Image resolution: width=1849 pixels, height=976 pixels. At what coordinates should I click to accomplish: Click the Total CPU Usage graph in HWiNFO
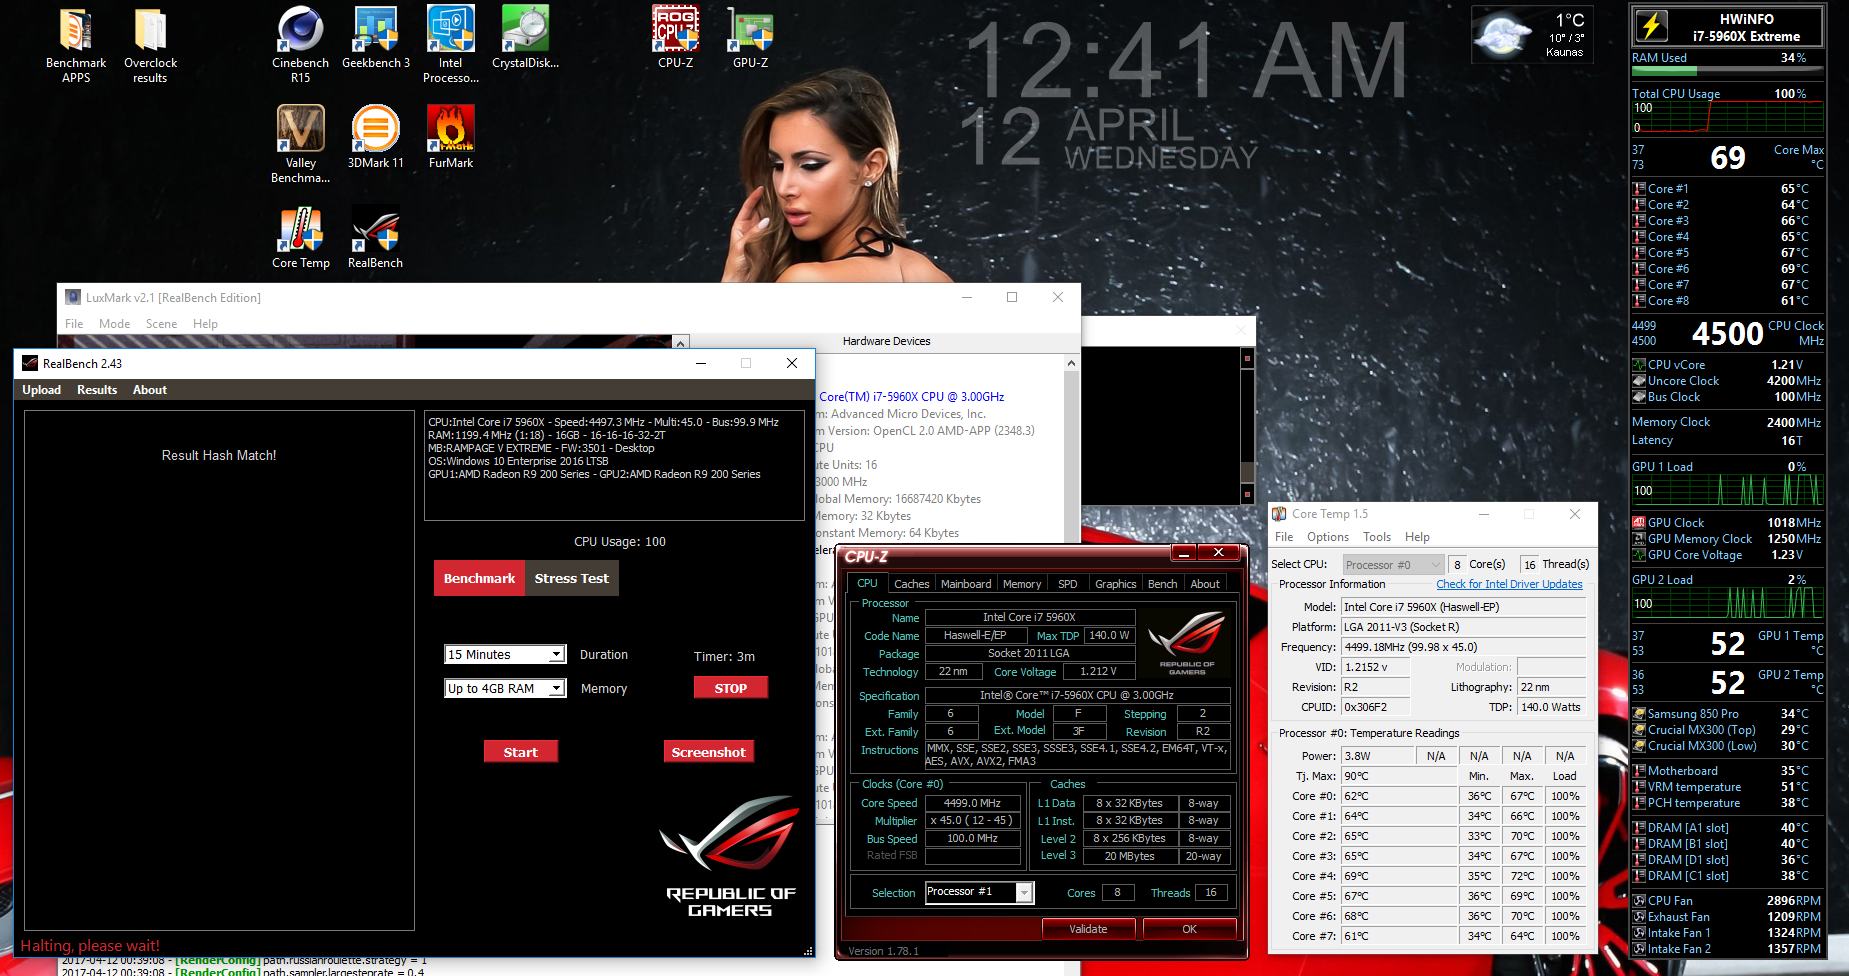point(1727,117)
